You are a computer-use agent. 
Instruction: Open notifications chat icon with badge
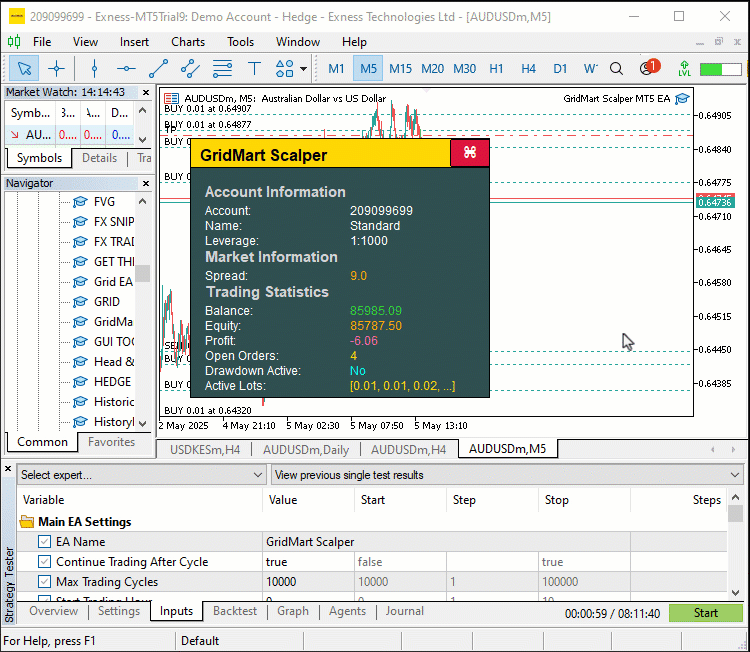[649, 67]
